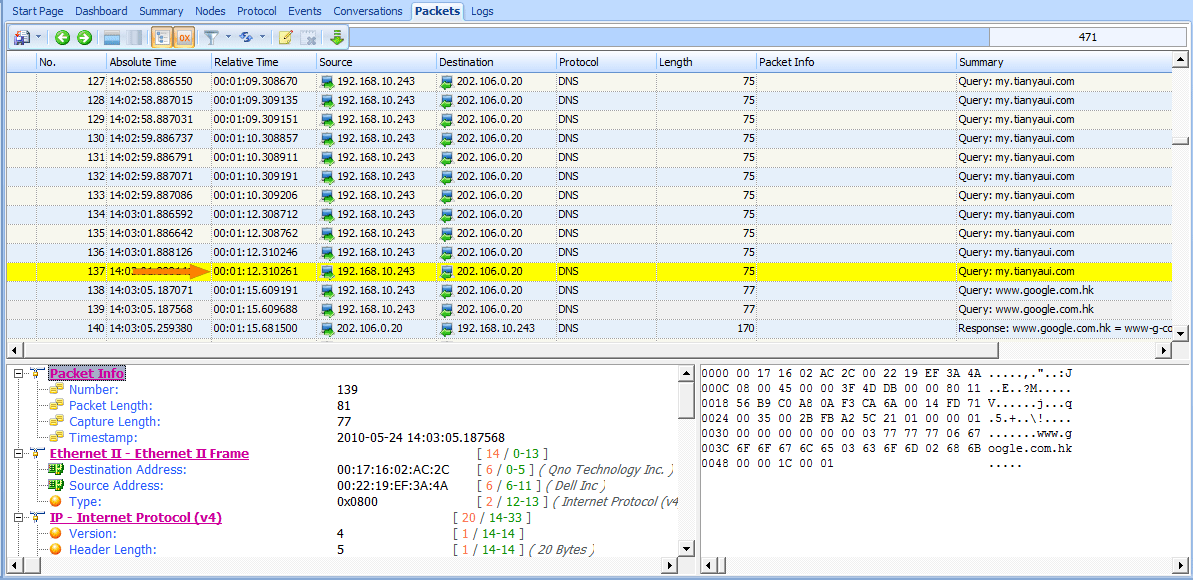The width and height of the screenshot is (1193, 580).
Task: Select the Header Length field
Action: point(113,550)
